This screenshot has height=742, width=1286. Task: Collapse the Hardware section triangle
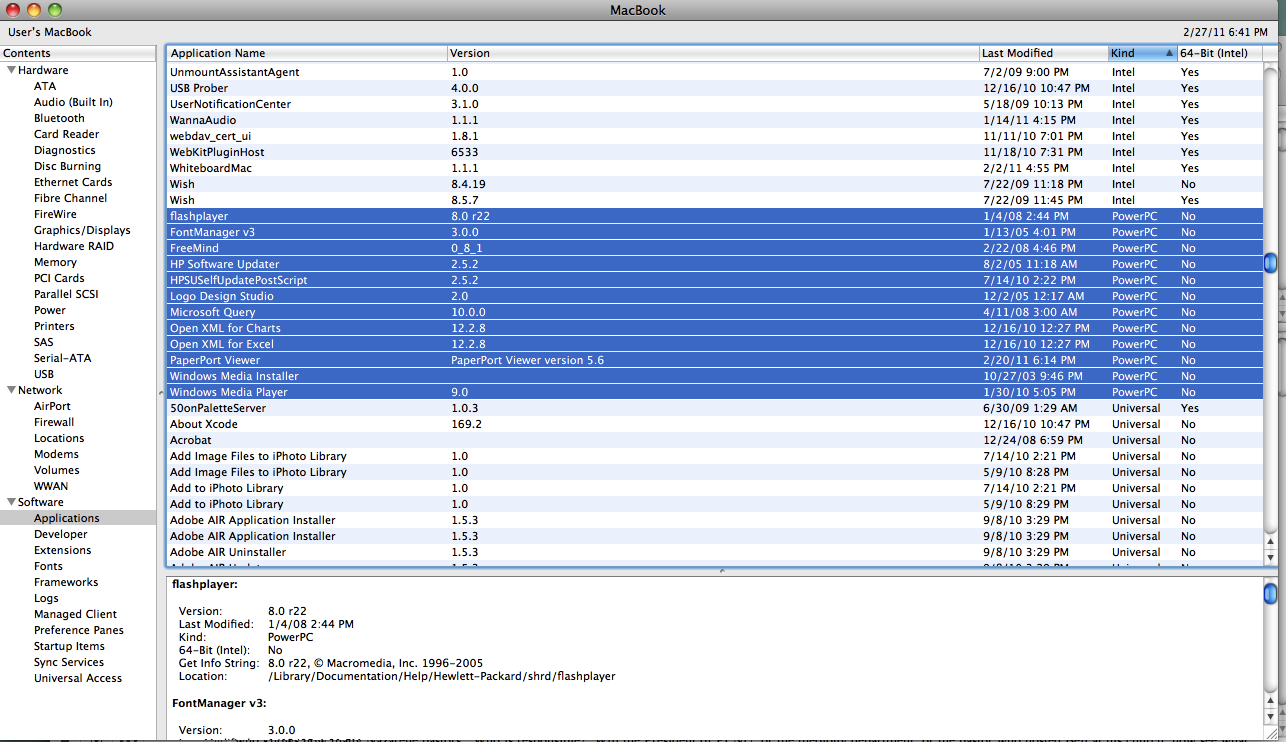(11, 70)
